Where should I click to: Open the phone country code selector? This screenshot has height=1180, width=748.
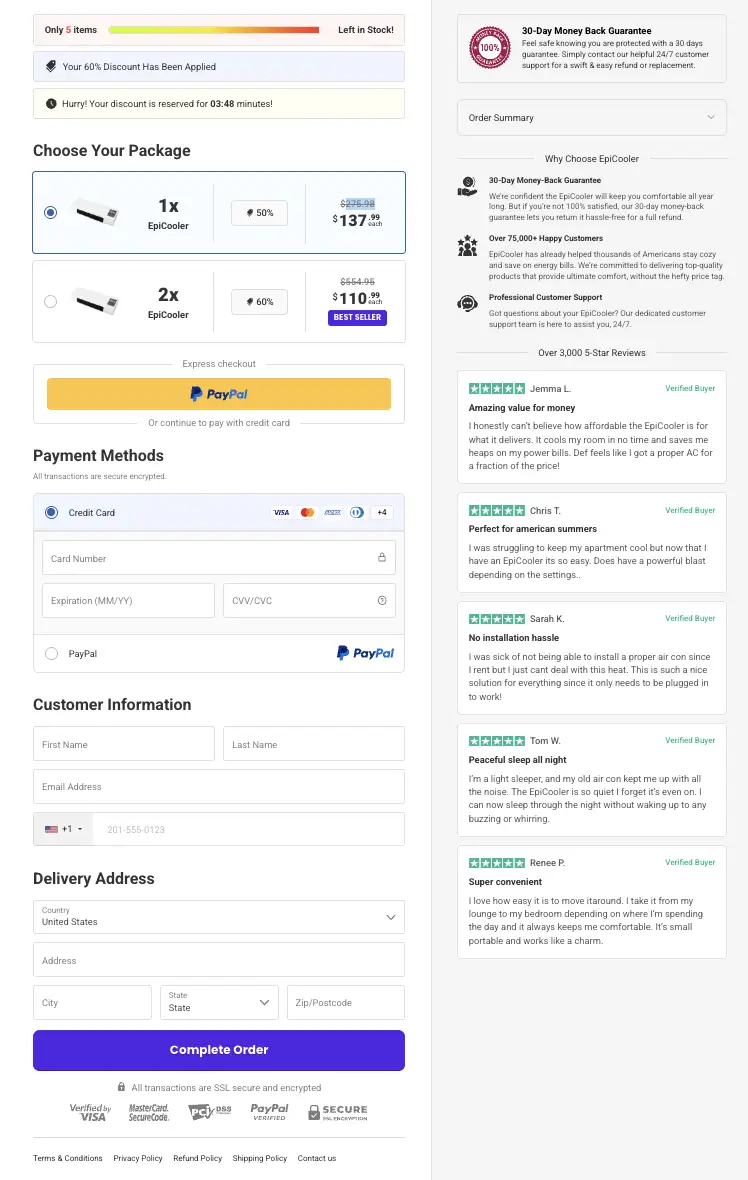pyautogui.click(x=63, y=829)
